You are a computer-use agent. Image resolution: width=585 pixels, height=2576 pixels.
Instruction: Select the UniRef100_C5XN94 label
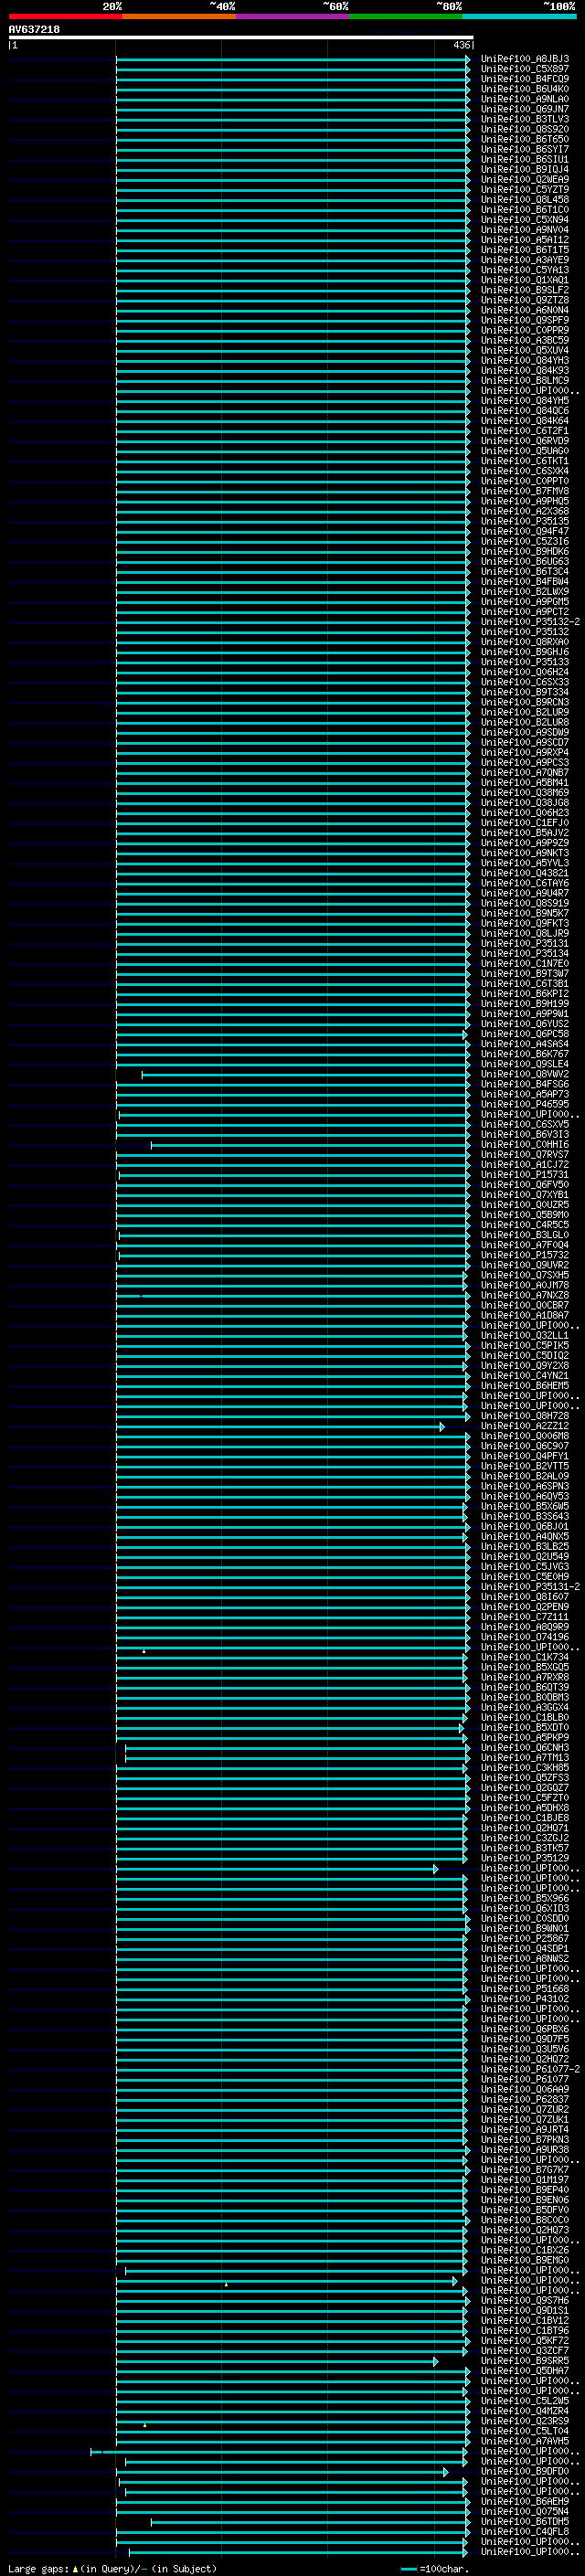524,220
